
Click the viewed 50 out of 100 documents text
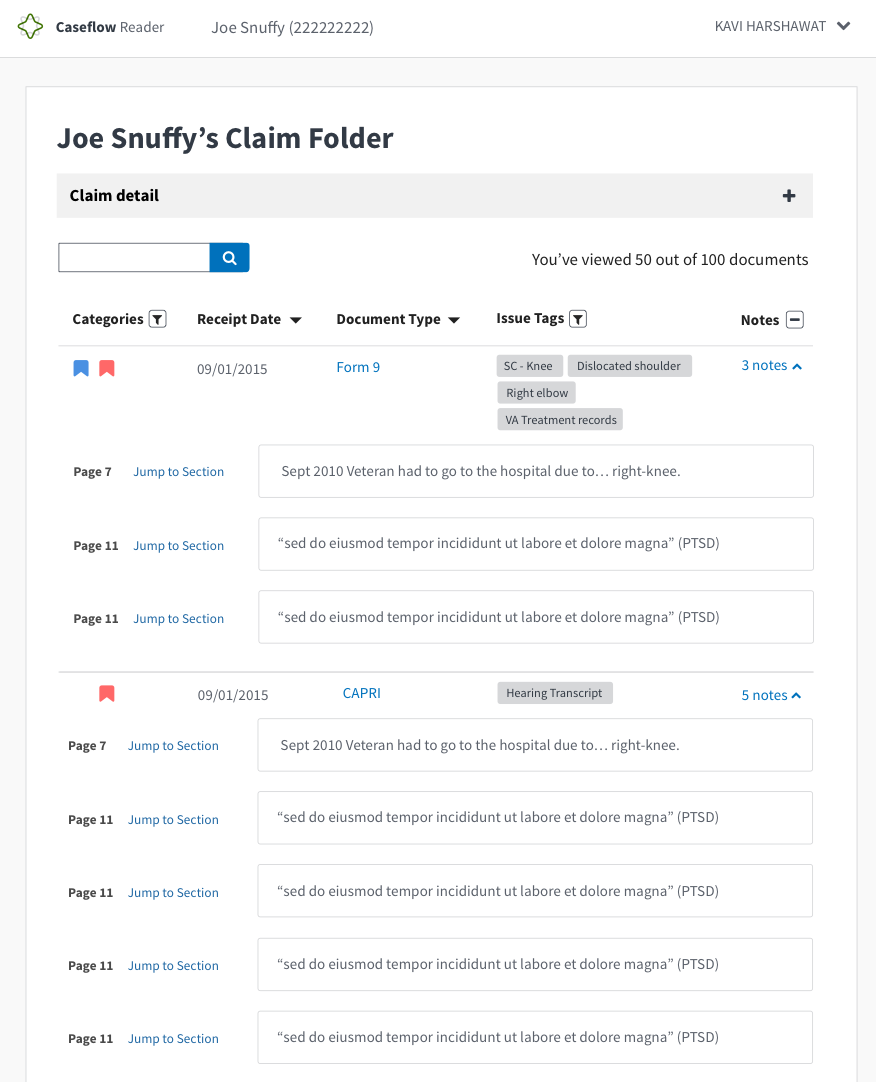pos(670,259)
